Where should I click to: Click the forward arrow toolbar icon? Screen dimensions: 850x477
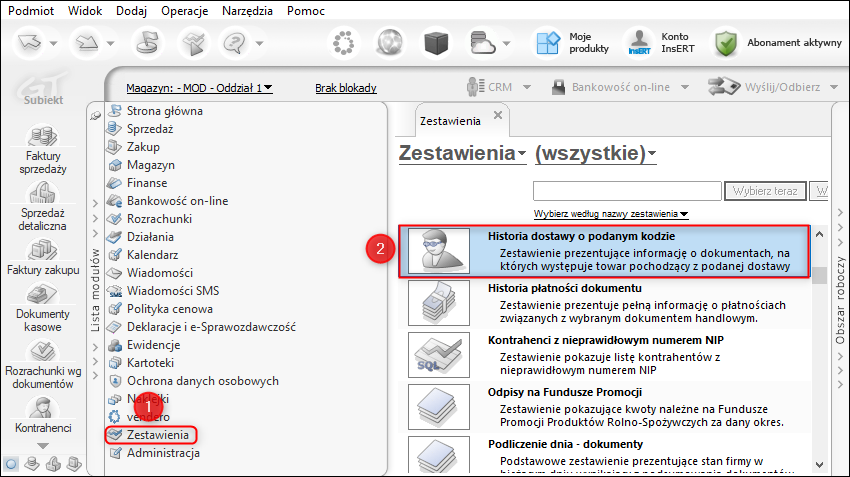coord(87,42)
